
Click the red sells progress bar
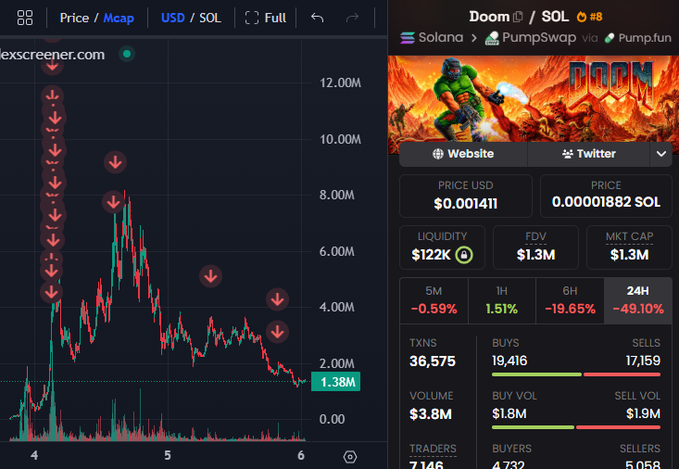tap(622, 374)
